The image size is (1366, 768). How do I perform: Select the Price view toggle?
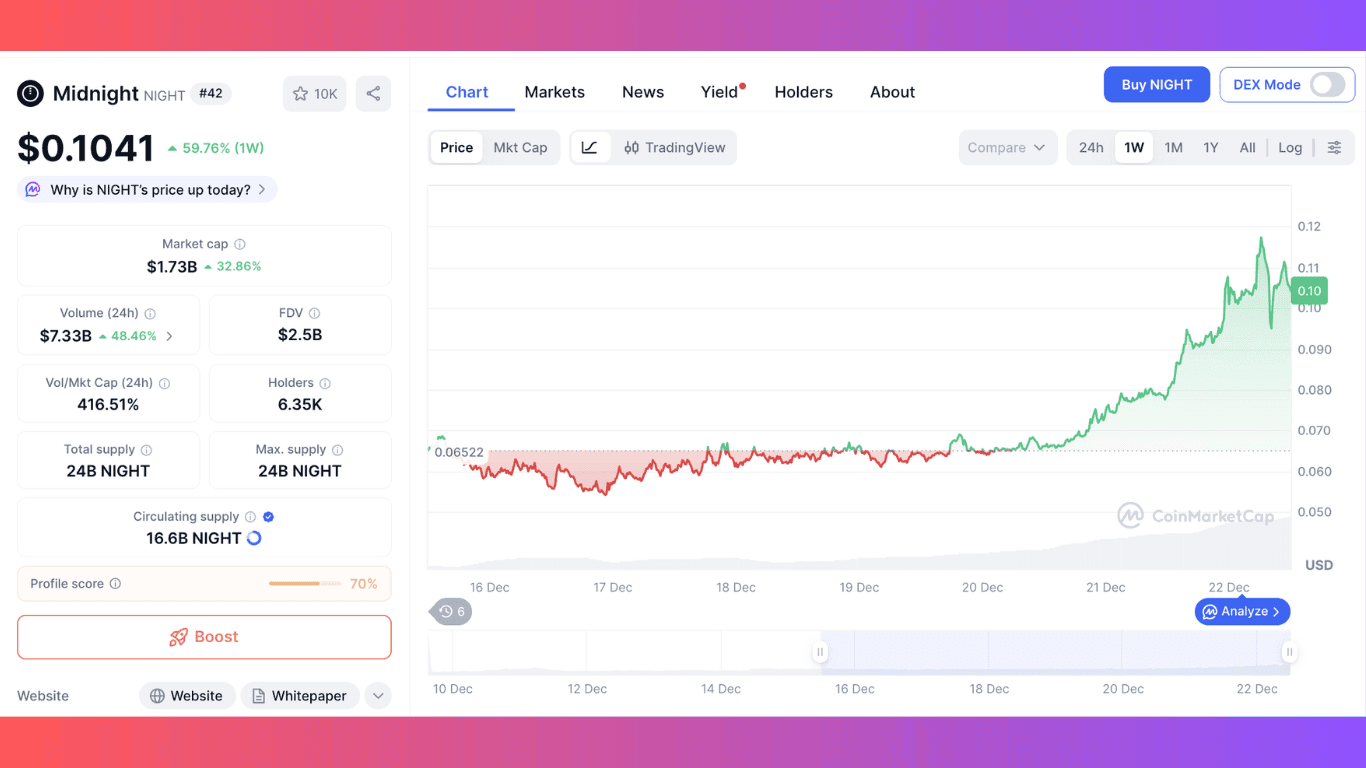click(456, 147)
